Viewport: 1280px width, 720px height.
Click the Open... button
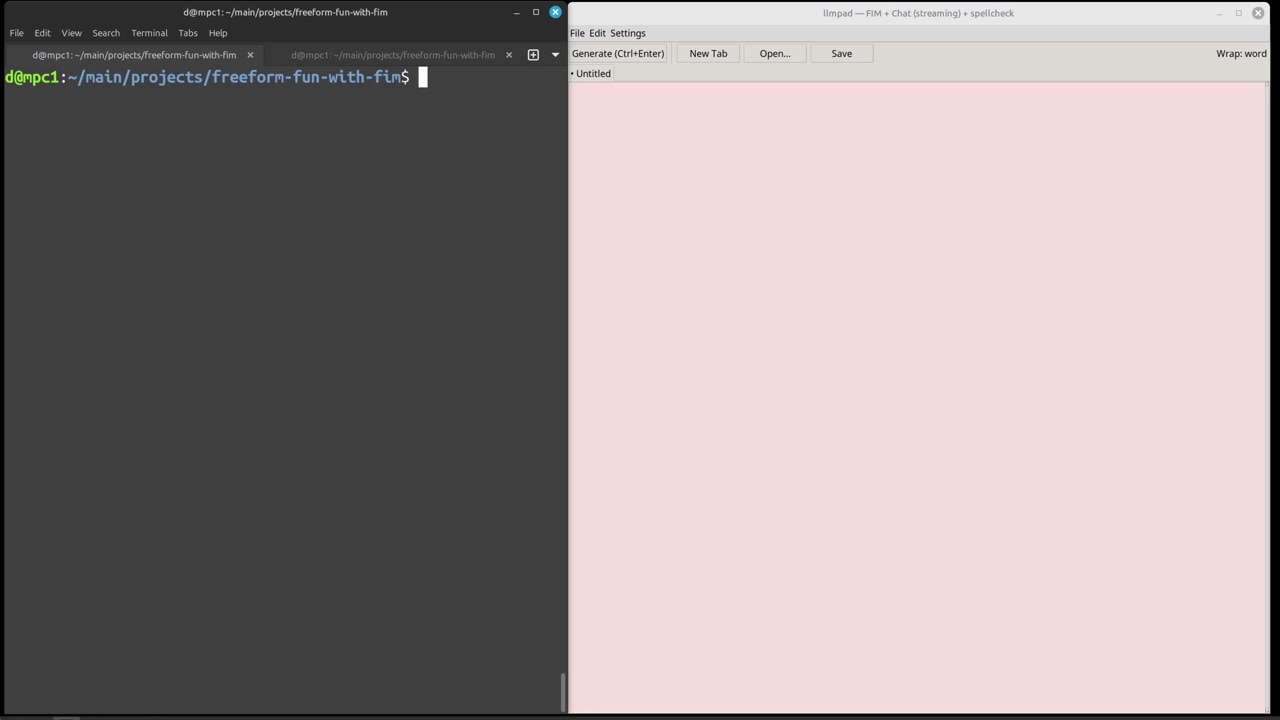coord(775,54)
